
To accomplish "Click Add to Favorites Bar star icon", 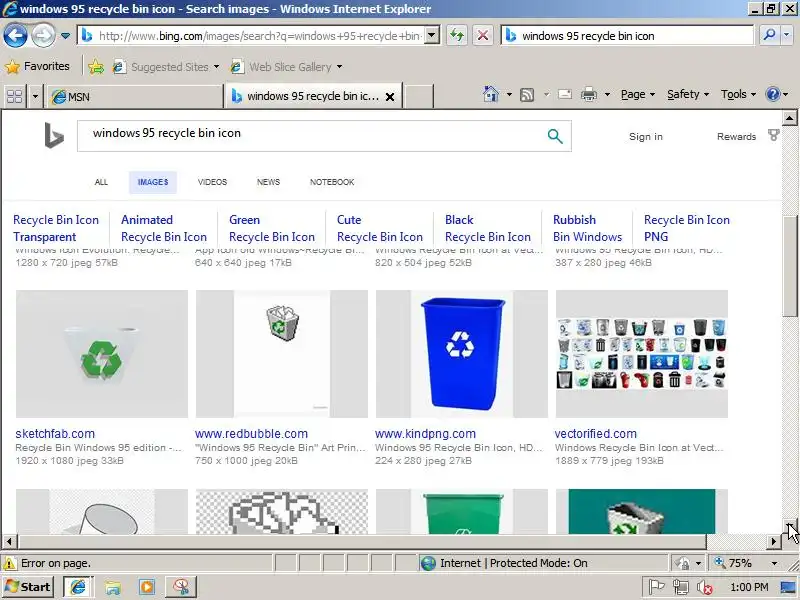I will [x=96, y=66].
